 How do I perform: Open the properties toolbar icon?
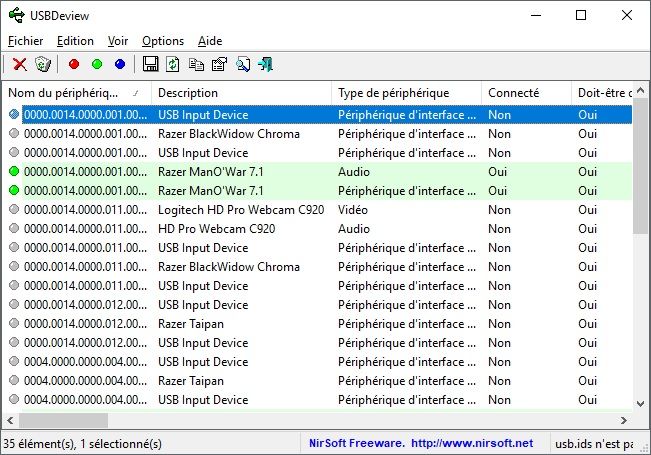pos(219,64)
